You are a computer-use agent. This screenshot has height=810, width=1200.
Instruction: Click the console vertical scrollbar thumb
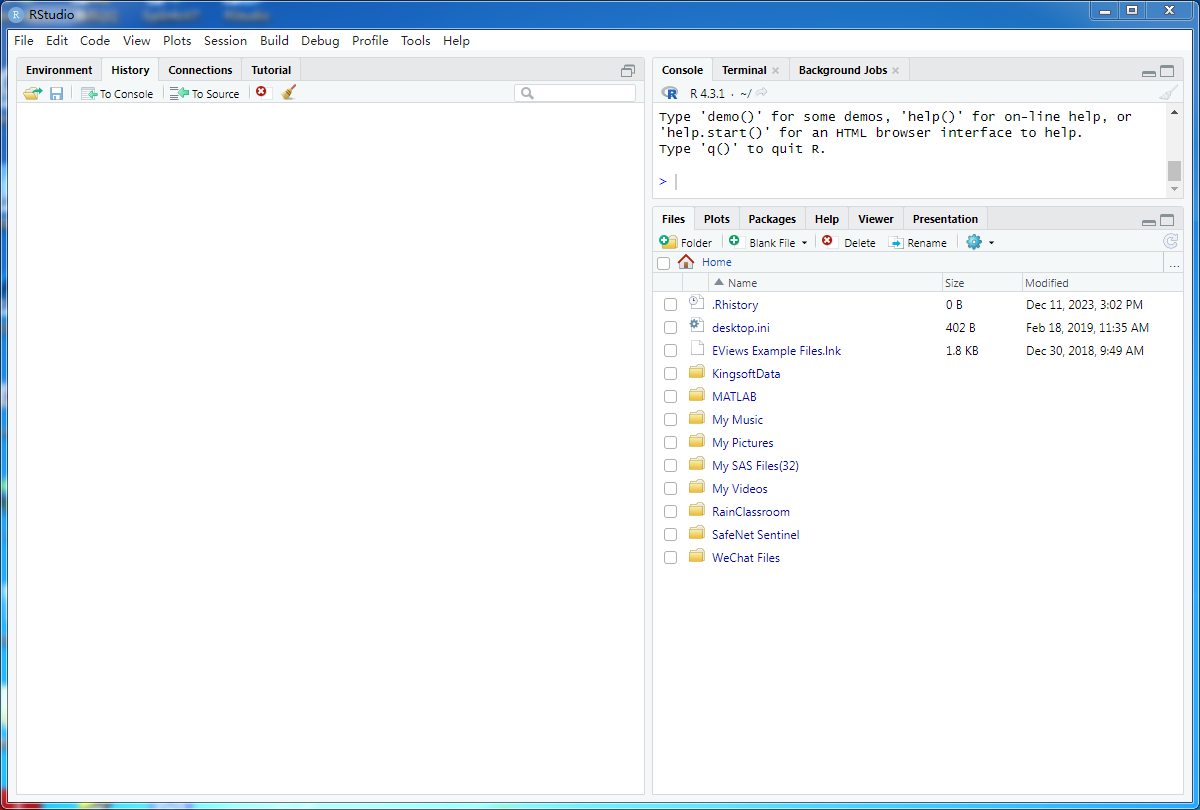pos(1174,170)
